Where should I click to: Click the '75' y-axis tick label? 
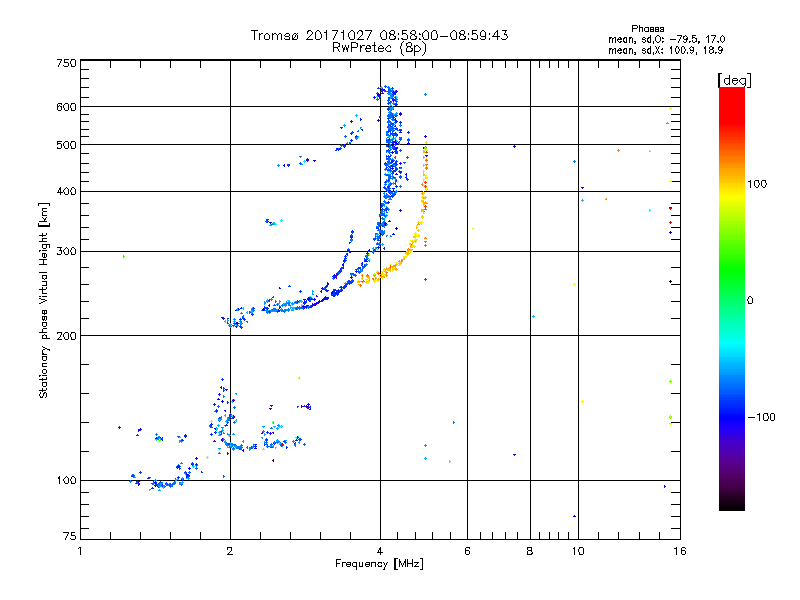[x=70, y=536]
